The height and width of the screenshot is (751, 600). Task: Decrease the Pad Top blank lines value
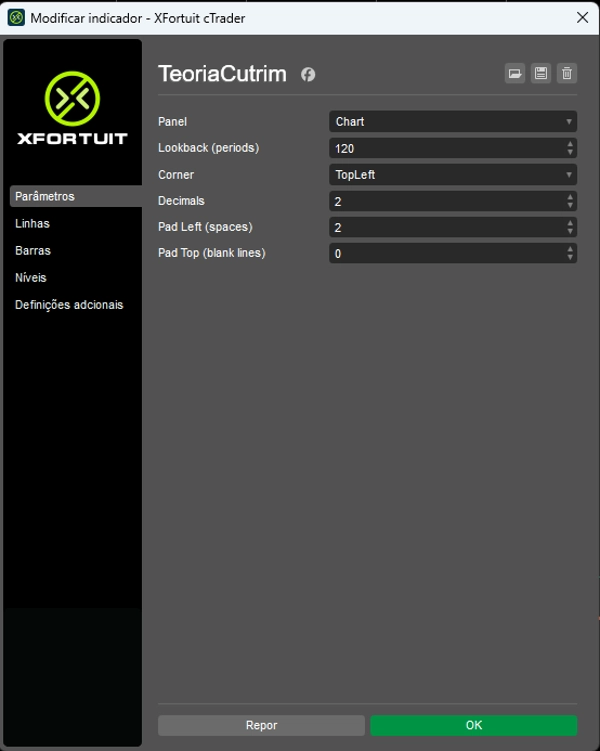pyautogui.click(x=570, y=258)
